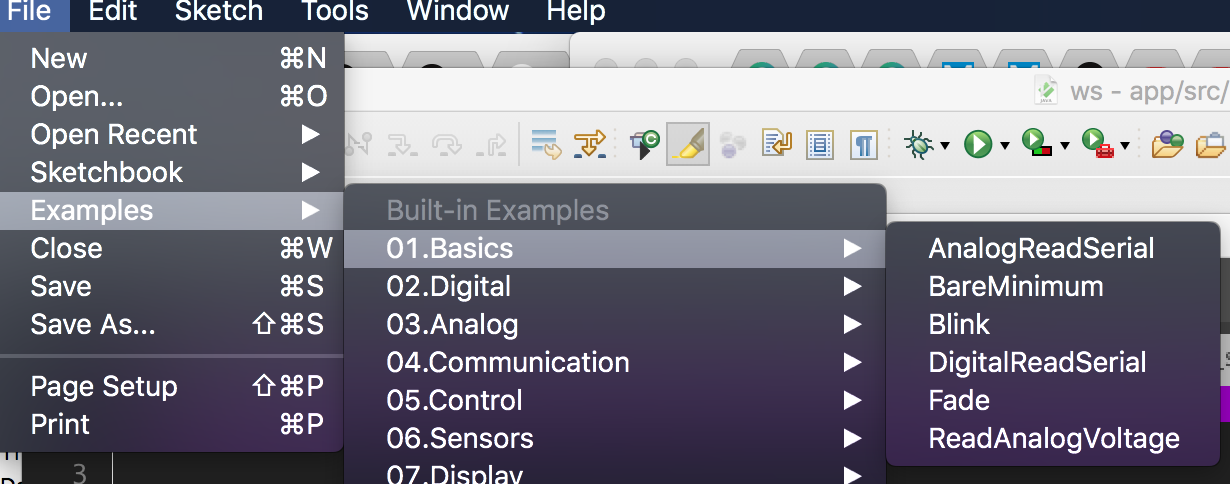This screenshot has height=484, width=1230.
Task: Toggle Show Whitespace Characters paragraph icon
Action: 863,145
